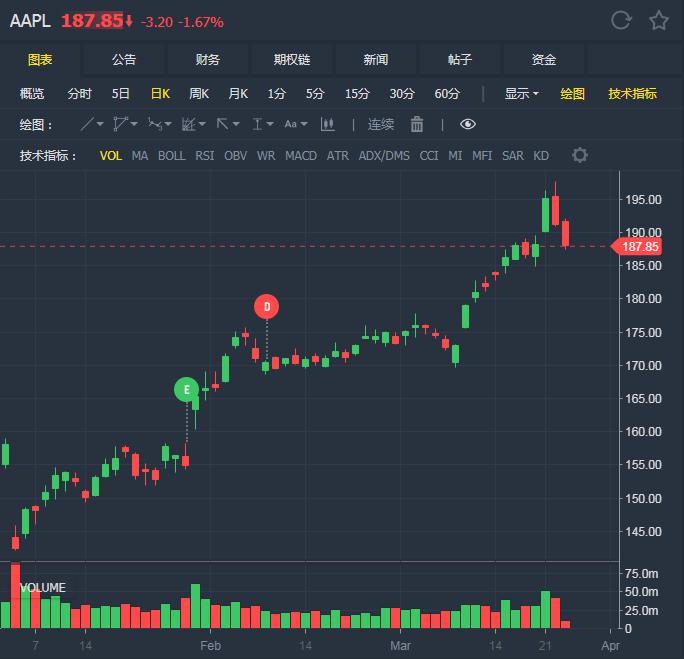Viewport: 684px width, 659px height.
Task: Click the red D dividend marker
Action: (x=267, y=307)
